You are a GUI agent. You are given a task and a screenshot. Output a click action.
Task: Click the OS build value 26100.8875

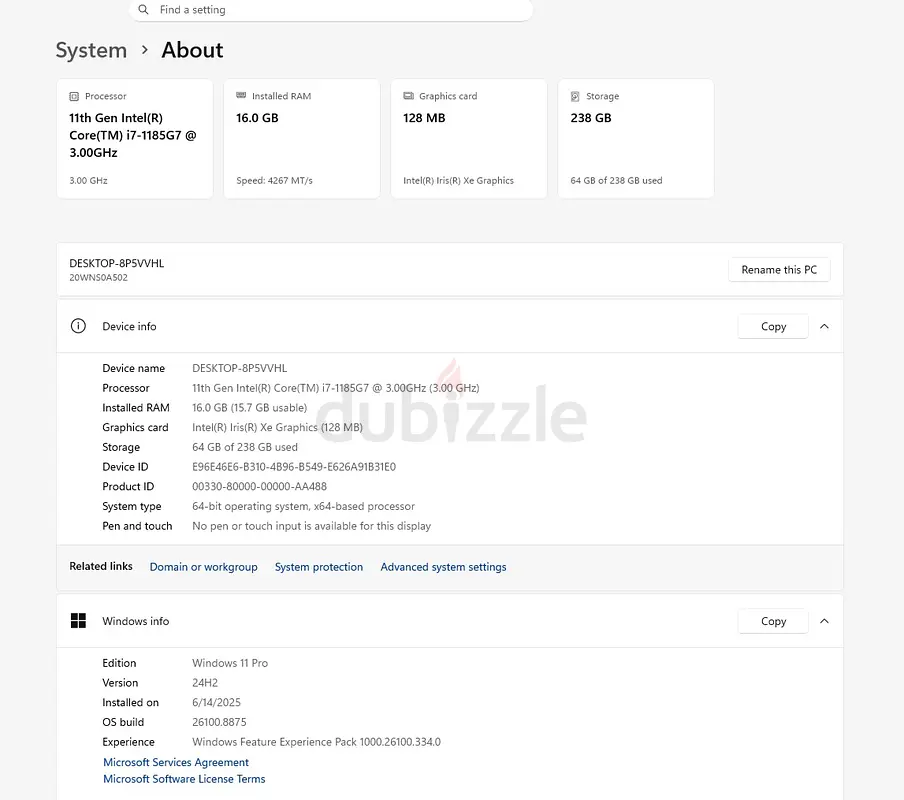(x=219, y=722)
